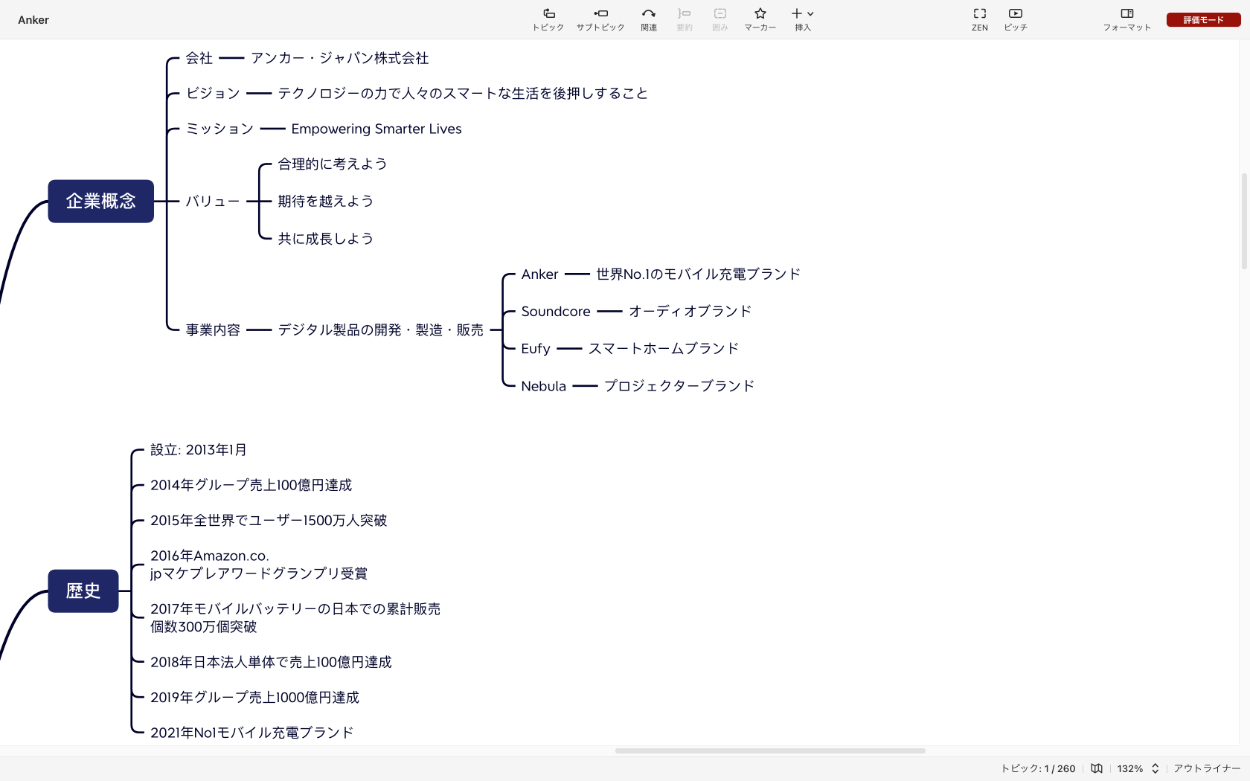Select the 歴史 topic node

click(x=83, y=591)
